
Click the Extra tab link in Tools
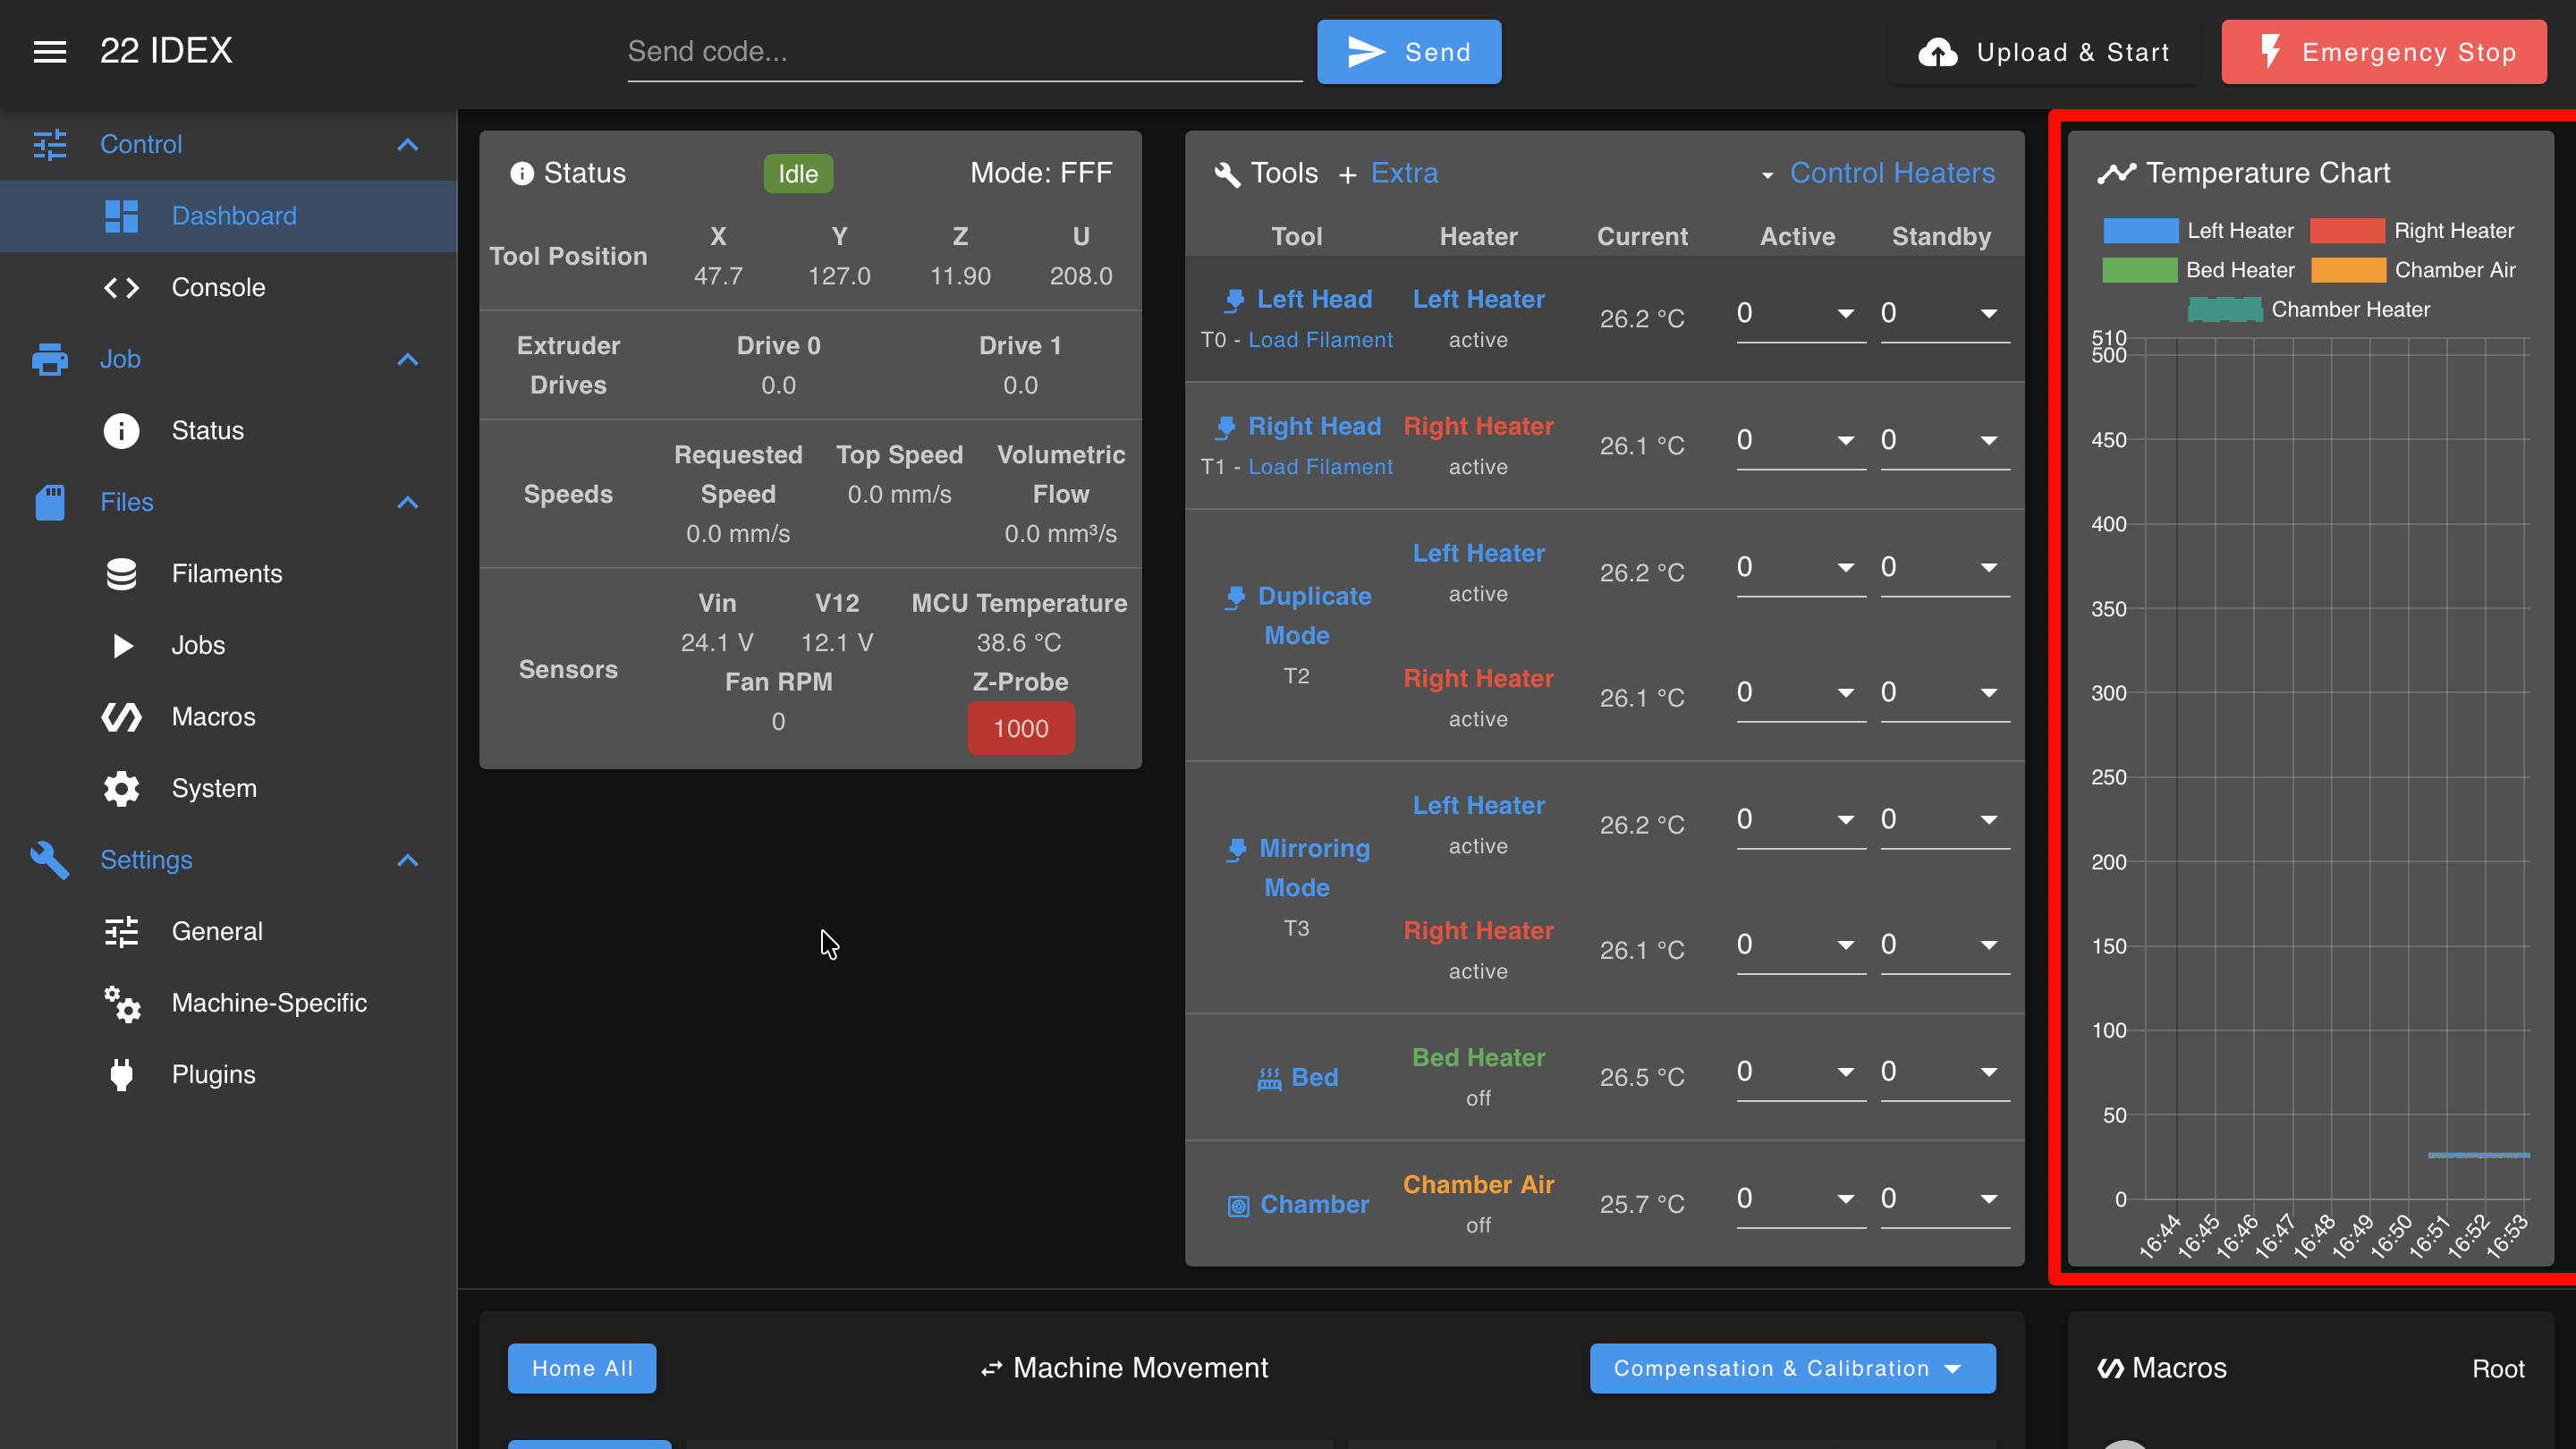[x=1404, y=174]
